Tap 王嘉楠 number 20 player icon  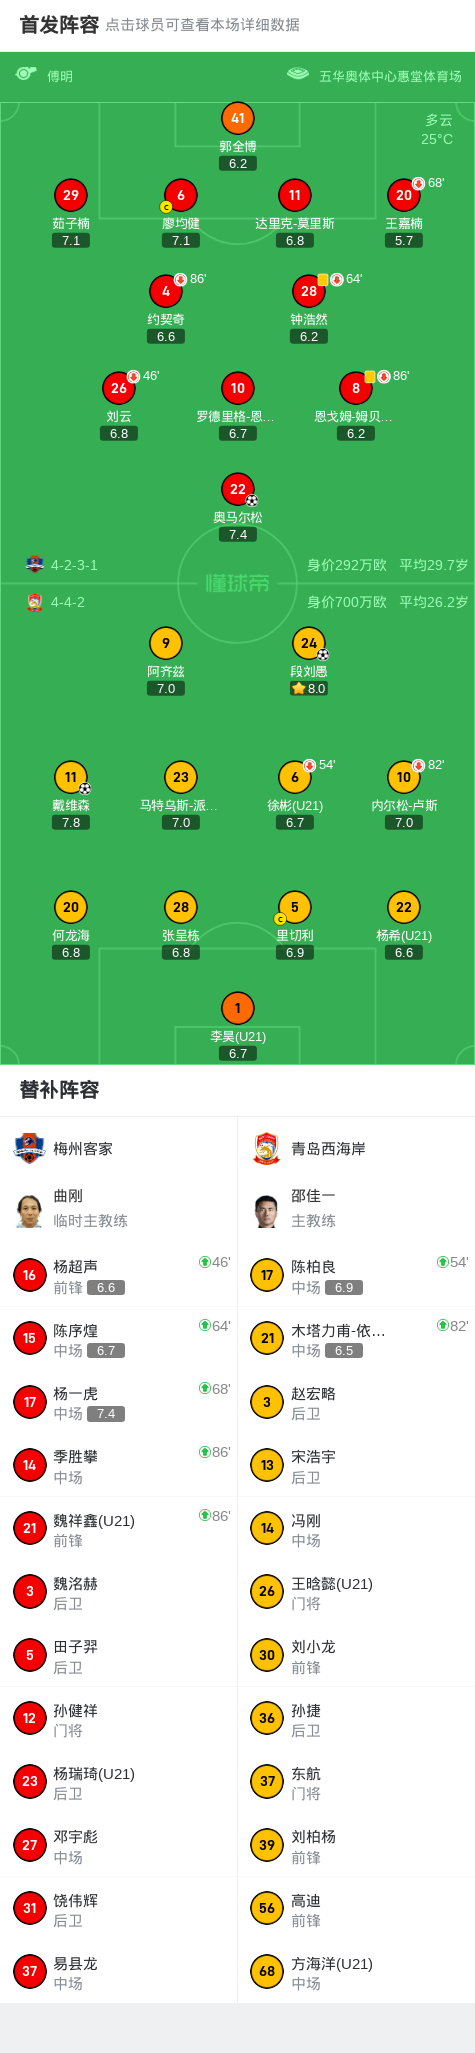[404, 195]
